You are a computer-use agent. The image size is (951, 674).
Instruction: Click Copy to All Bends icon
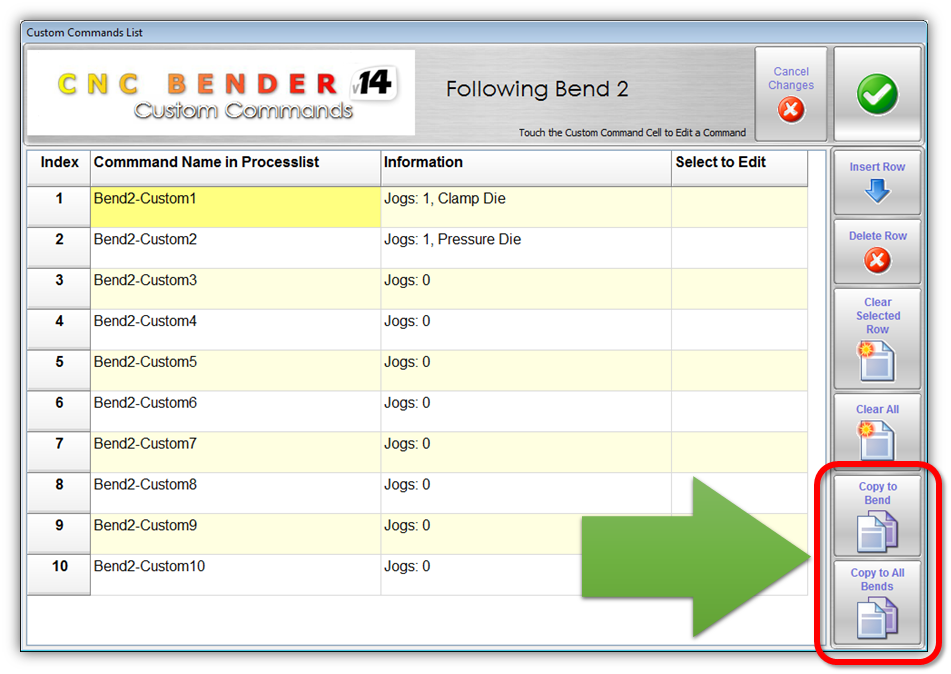[x=877, y=616]
